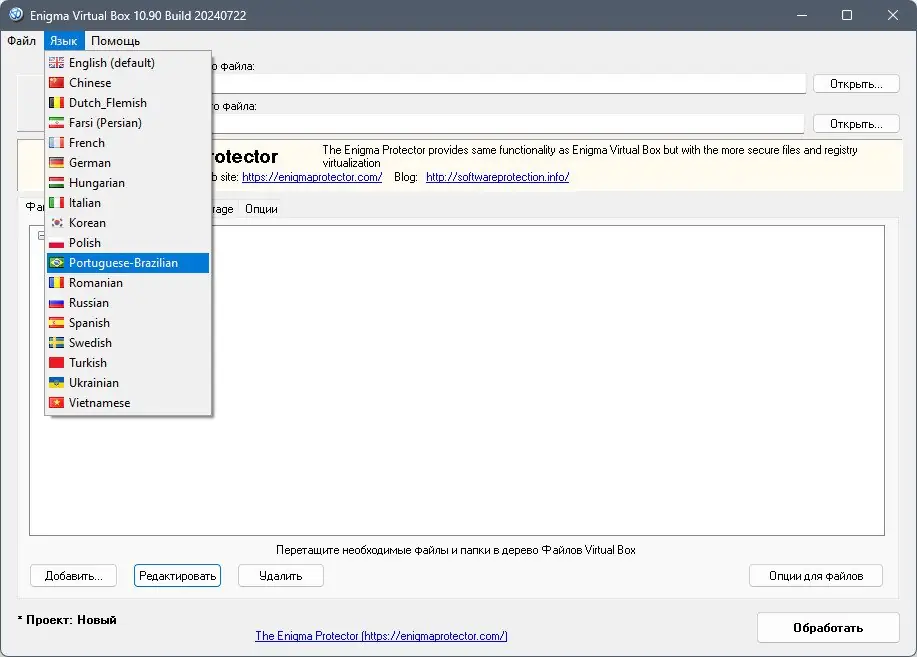The height and width of the screenshot is (657, 917).
Task: Click the Добавить... button
Action: pyautogui.click(x=74, y=576)
